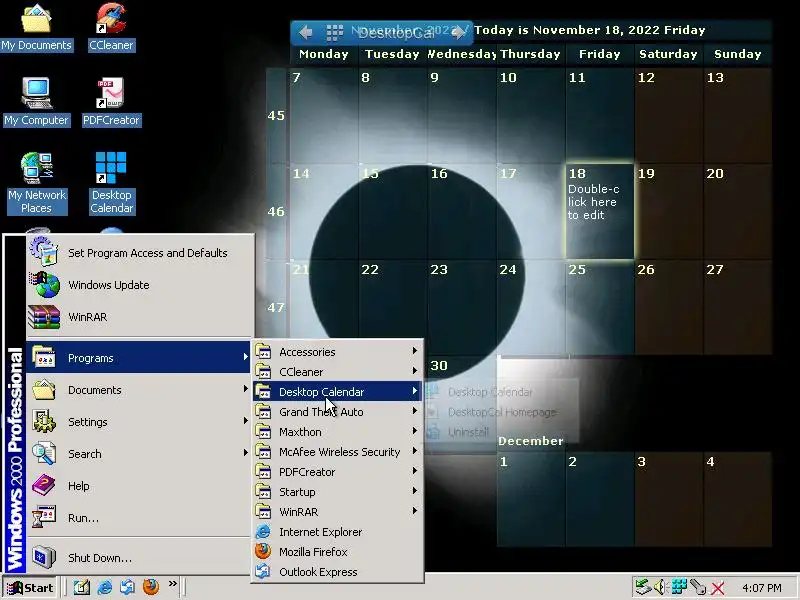Launch Mozilla Firefox from Programs
The height and width of the screenshot is (600, 800).
click(338, 552)
